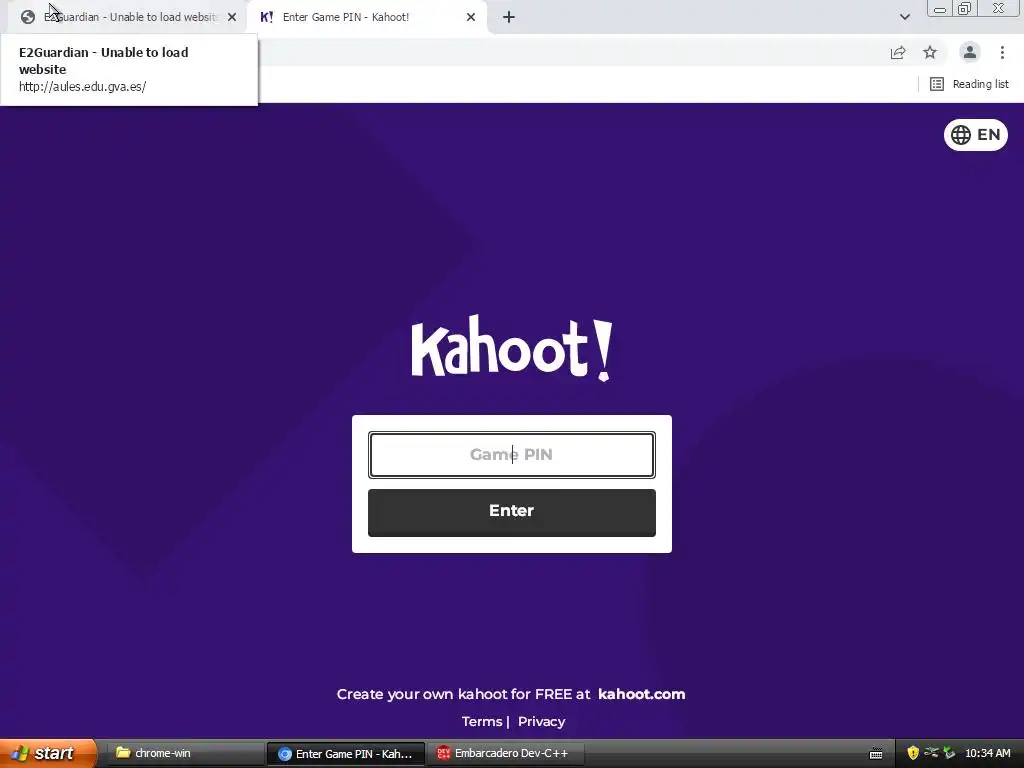This screenshot has height=768, width=1024.
Task: Click the globe icon on E2Guardian tab
Action: (27, 17)
